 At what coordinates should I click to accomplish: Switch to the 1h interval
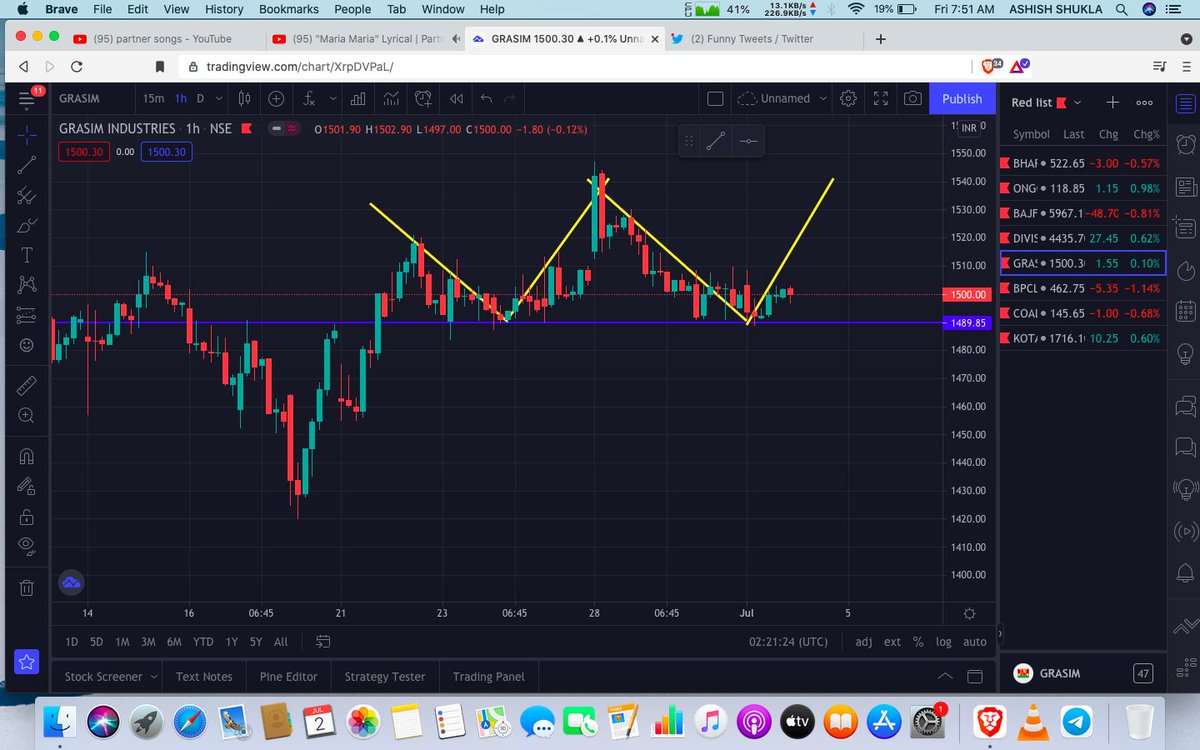pyautogui.click(x=180, y=98)
